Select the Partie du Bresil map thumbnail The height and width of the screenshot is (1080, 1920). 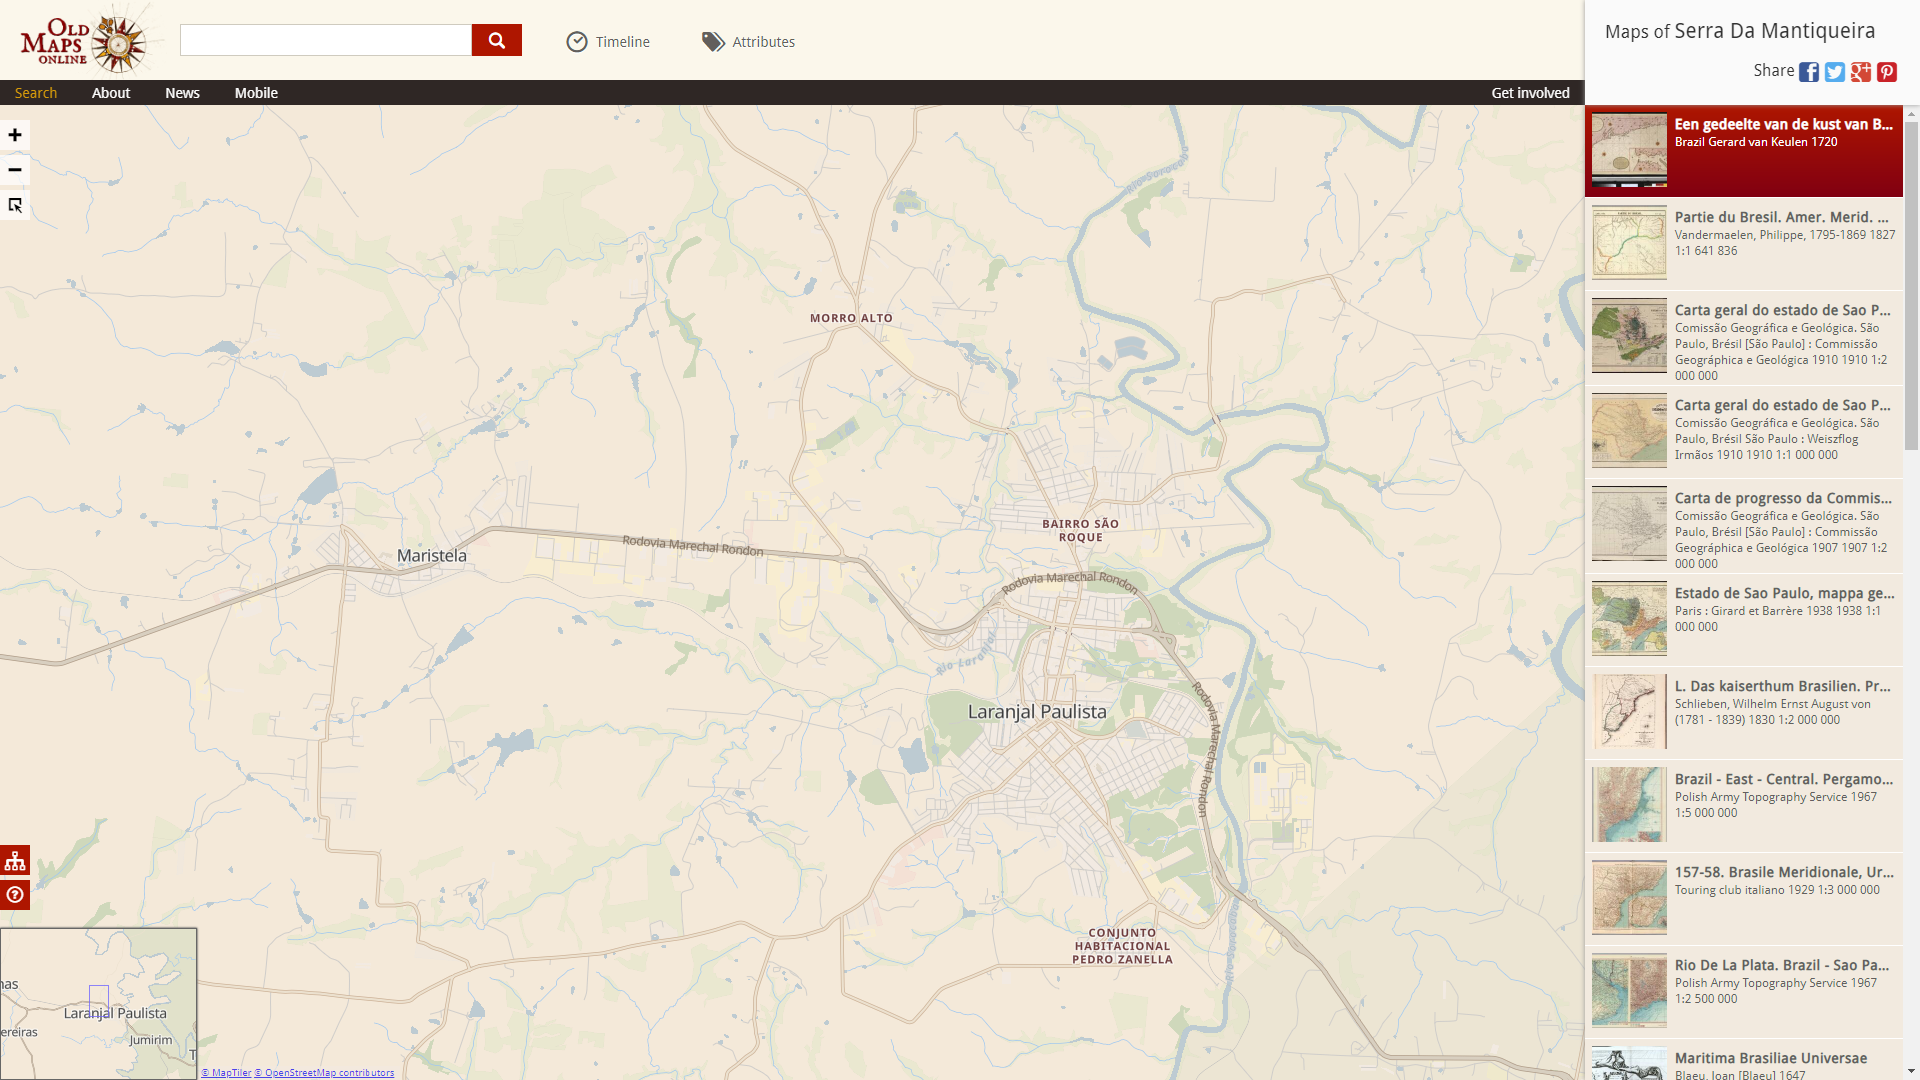[x=1629, y=242]
